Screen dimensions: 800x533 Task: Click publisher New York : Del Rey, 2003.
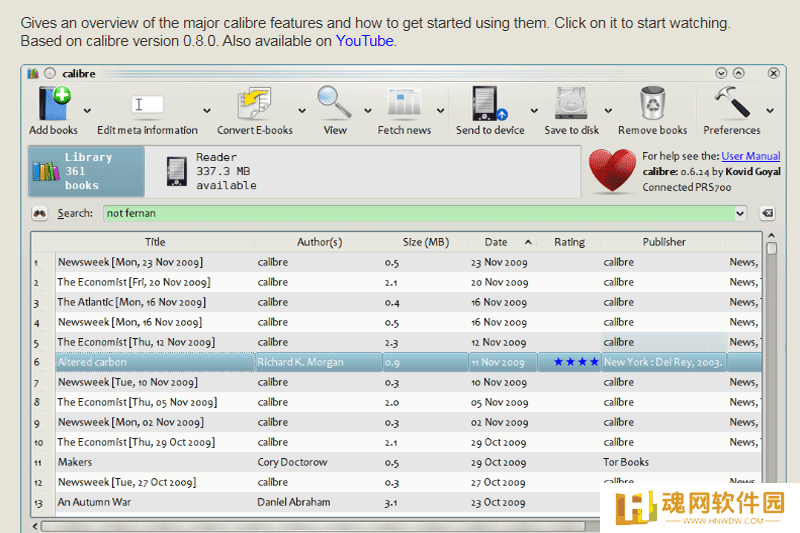(x=663, y=362)
